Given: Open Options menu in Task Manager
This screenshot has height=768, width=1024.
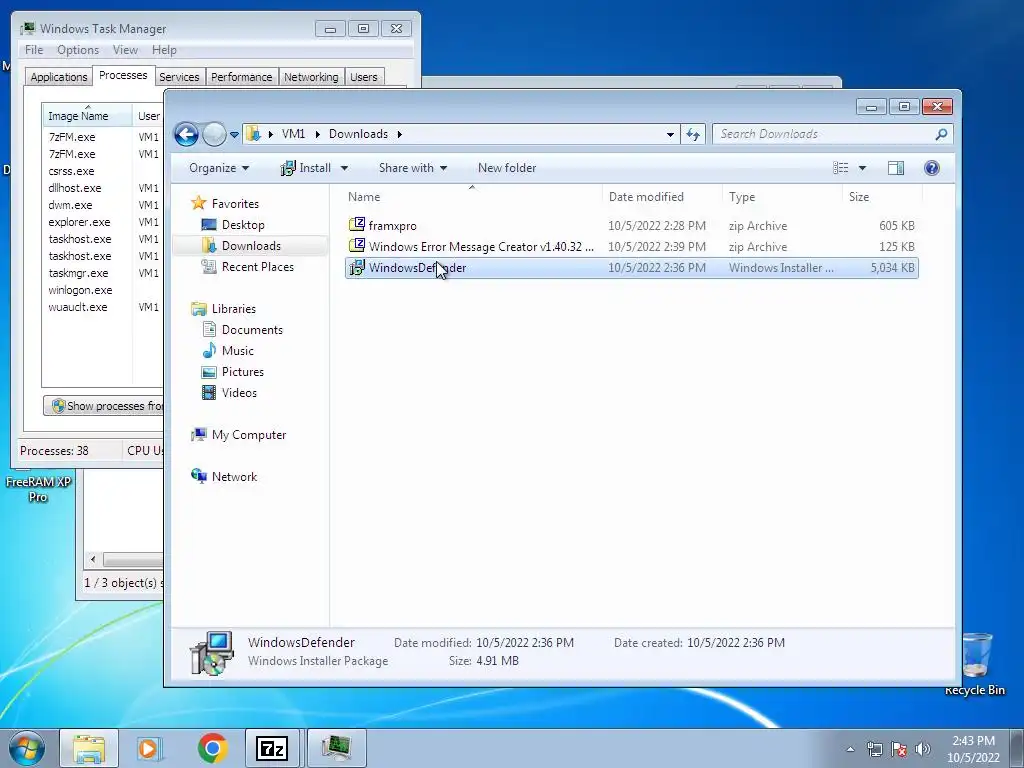Looking at the screenshot, I should tap(78, 50).
